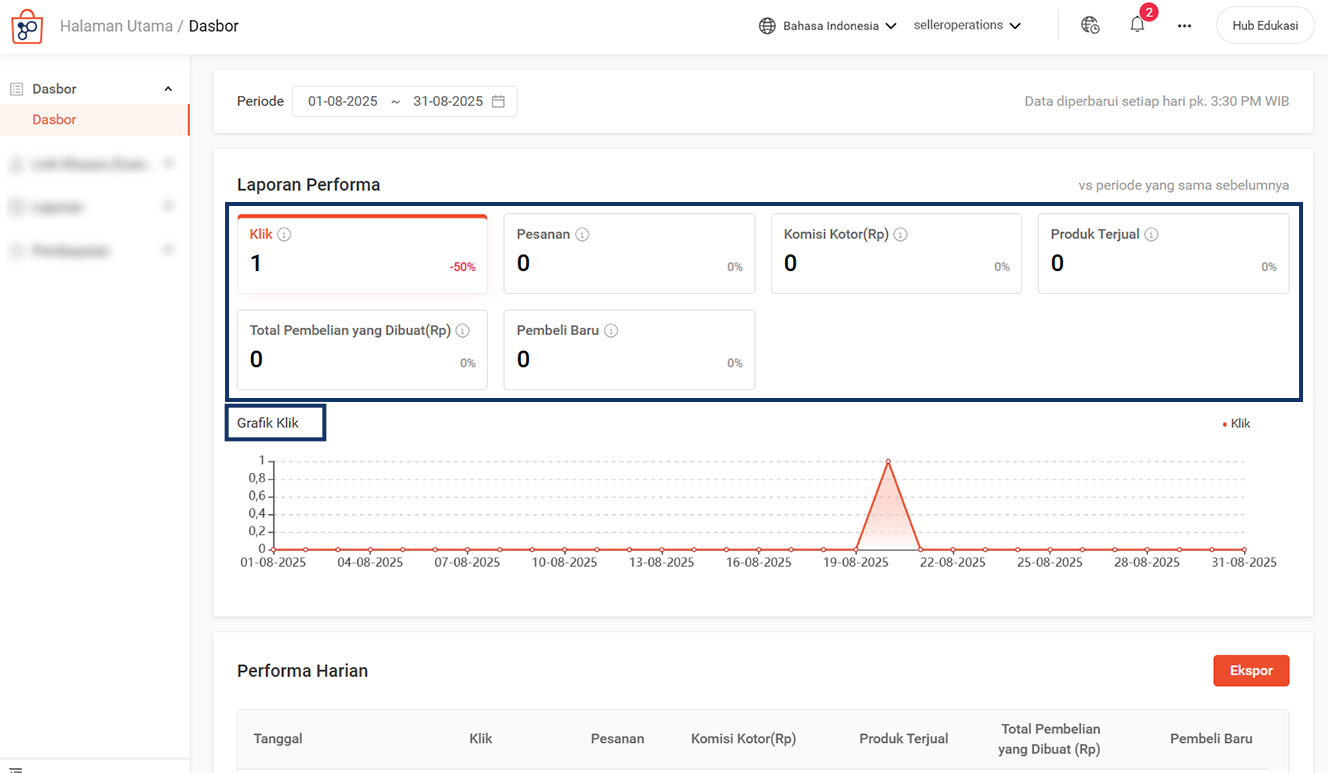This screenshot has height=773, width=1328.
Task: Open the selleroperations account dropdown
Action: pos(967,25)
